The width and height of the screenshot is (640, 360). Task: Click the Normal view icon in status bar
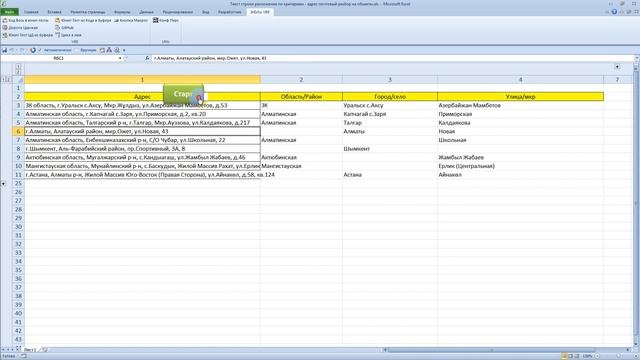[564, 356]
